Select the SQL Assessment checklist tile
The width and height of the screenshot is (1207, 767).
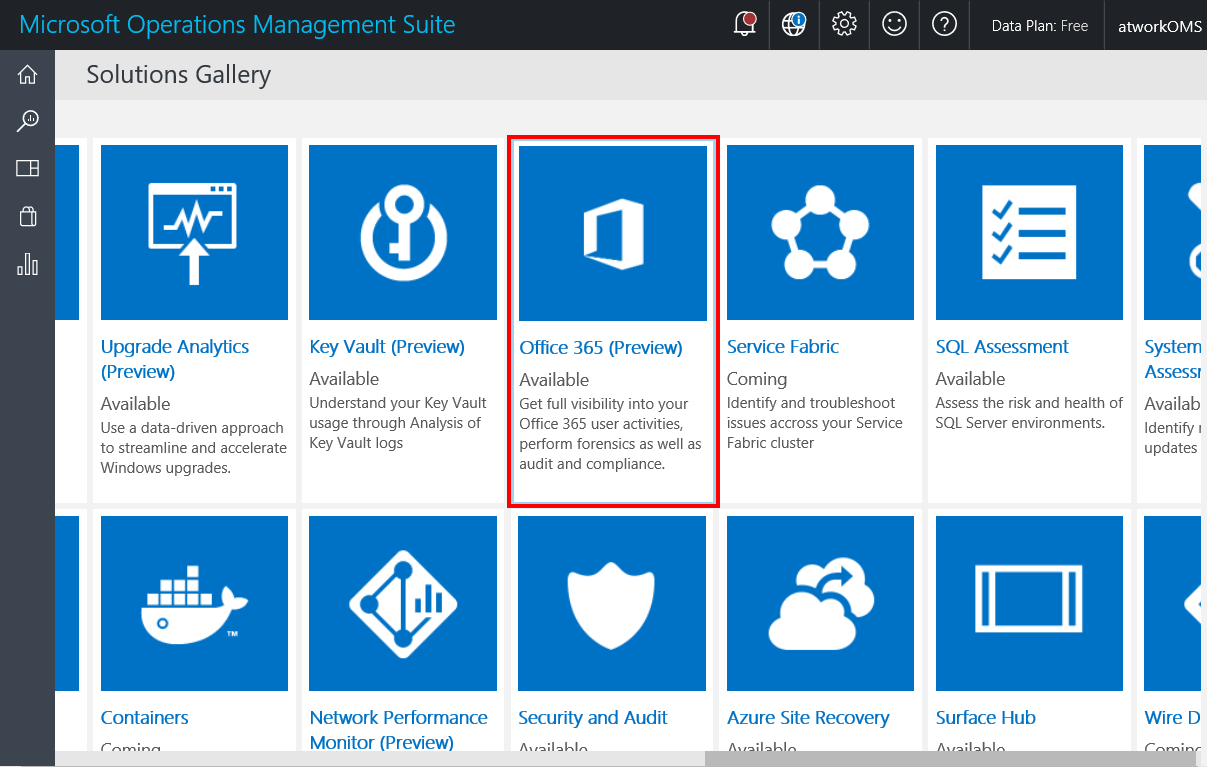coord(1029,232)
